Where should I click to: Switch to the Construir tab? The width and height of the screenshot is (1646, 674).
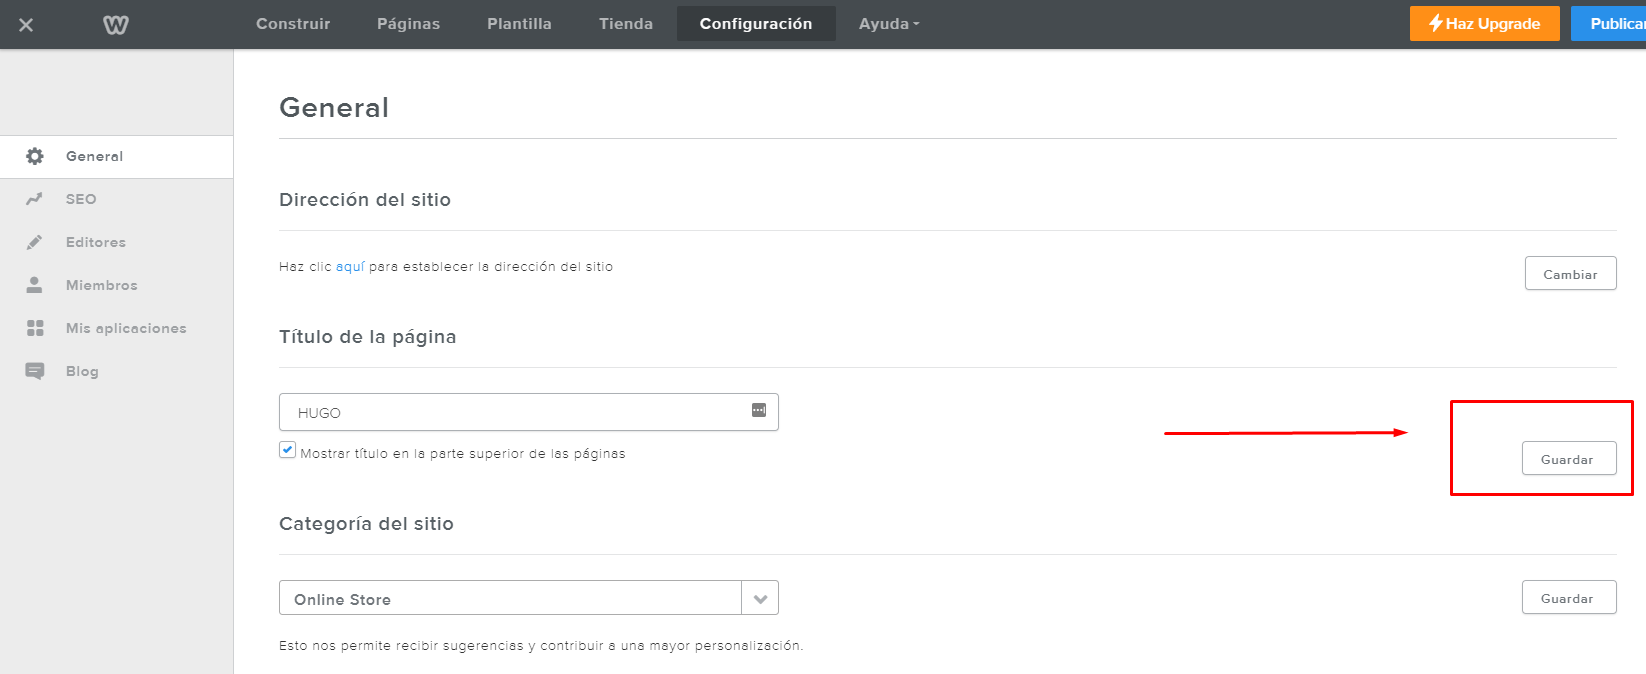[293, 24]
